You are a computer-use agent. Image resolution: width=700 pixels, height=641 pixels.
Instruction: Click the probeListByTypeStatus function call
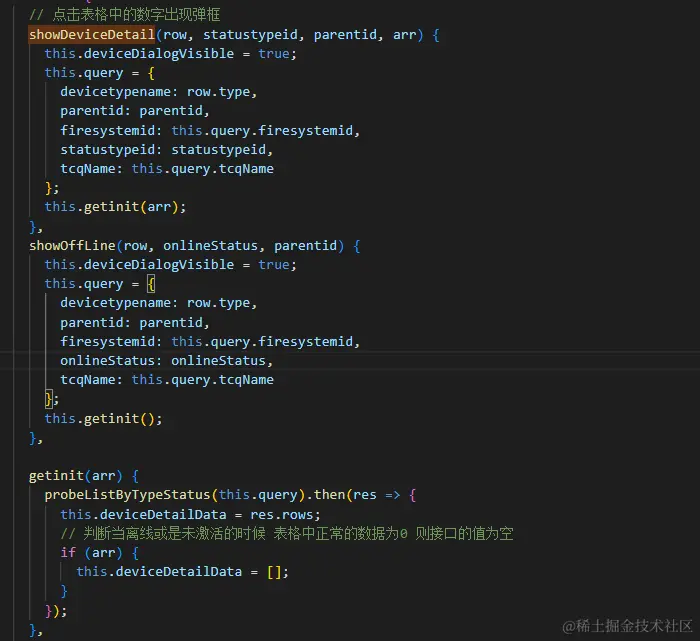point(127,495)
